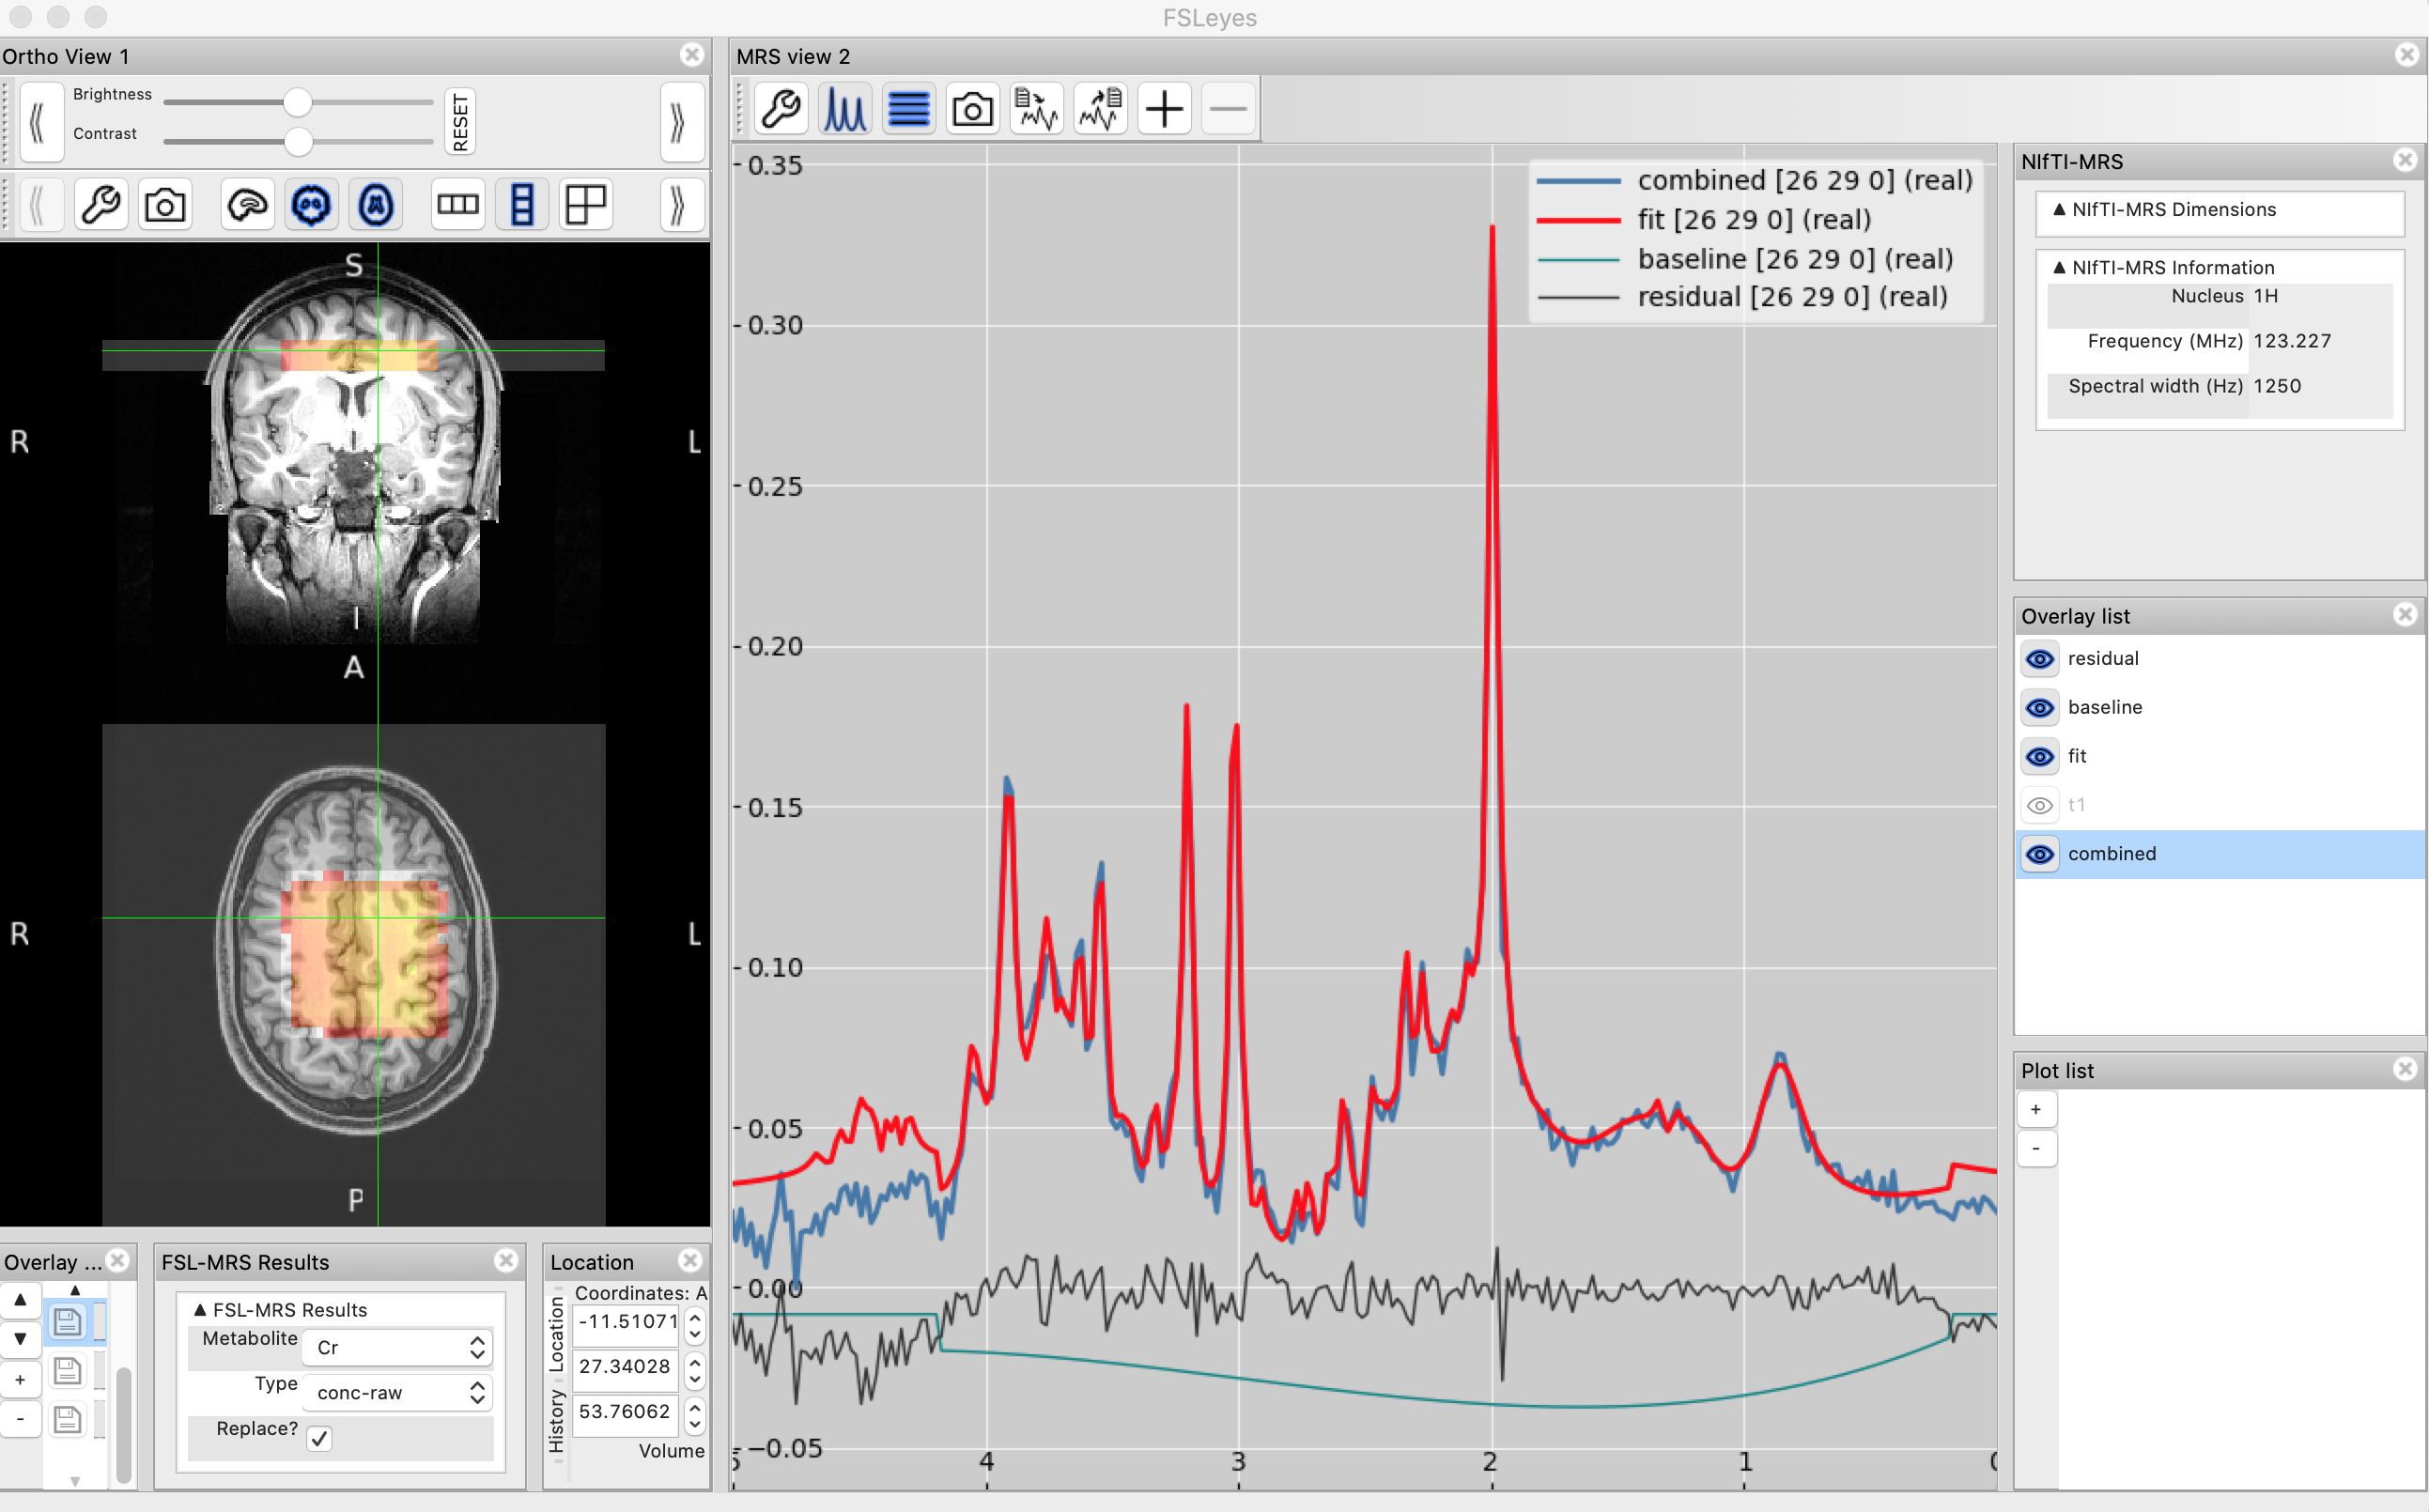2429x1512 pixels.
Task: Click the plus add-plot toolbar icon
Action: tap(1164, 109)
